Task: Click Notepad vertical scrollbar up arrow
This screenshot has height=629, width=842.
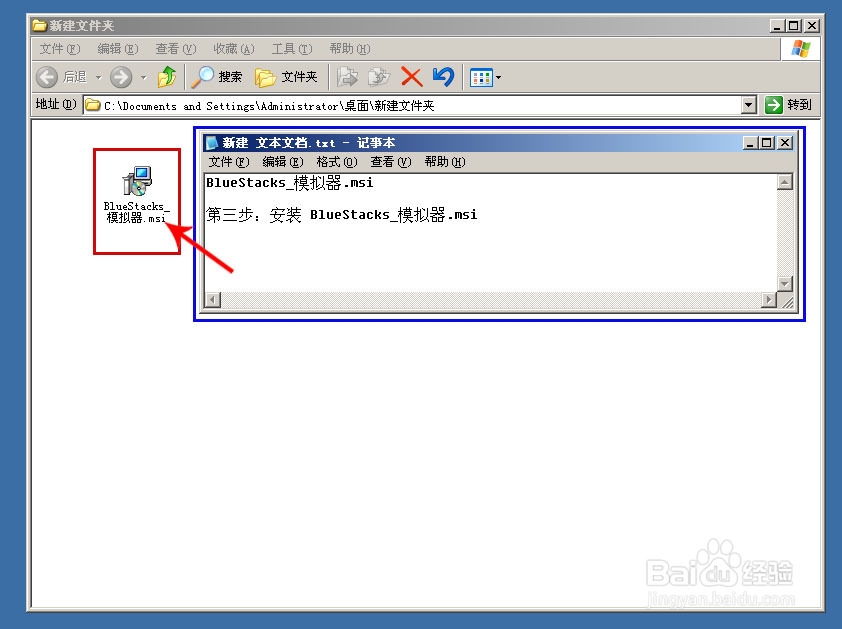Action: [x=785, y=182]
